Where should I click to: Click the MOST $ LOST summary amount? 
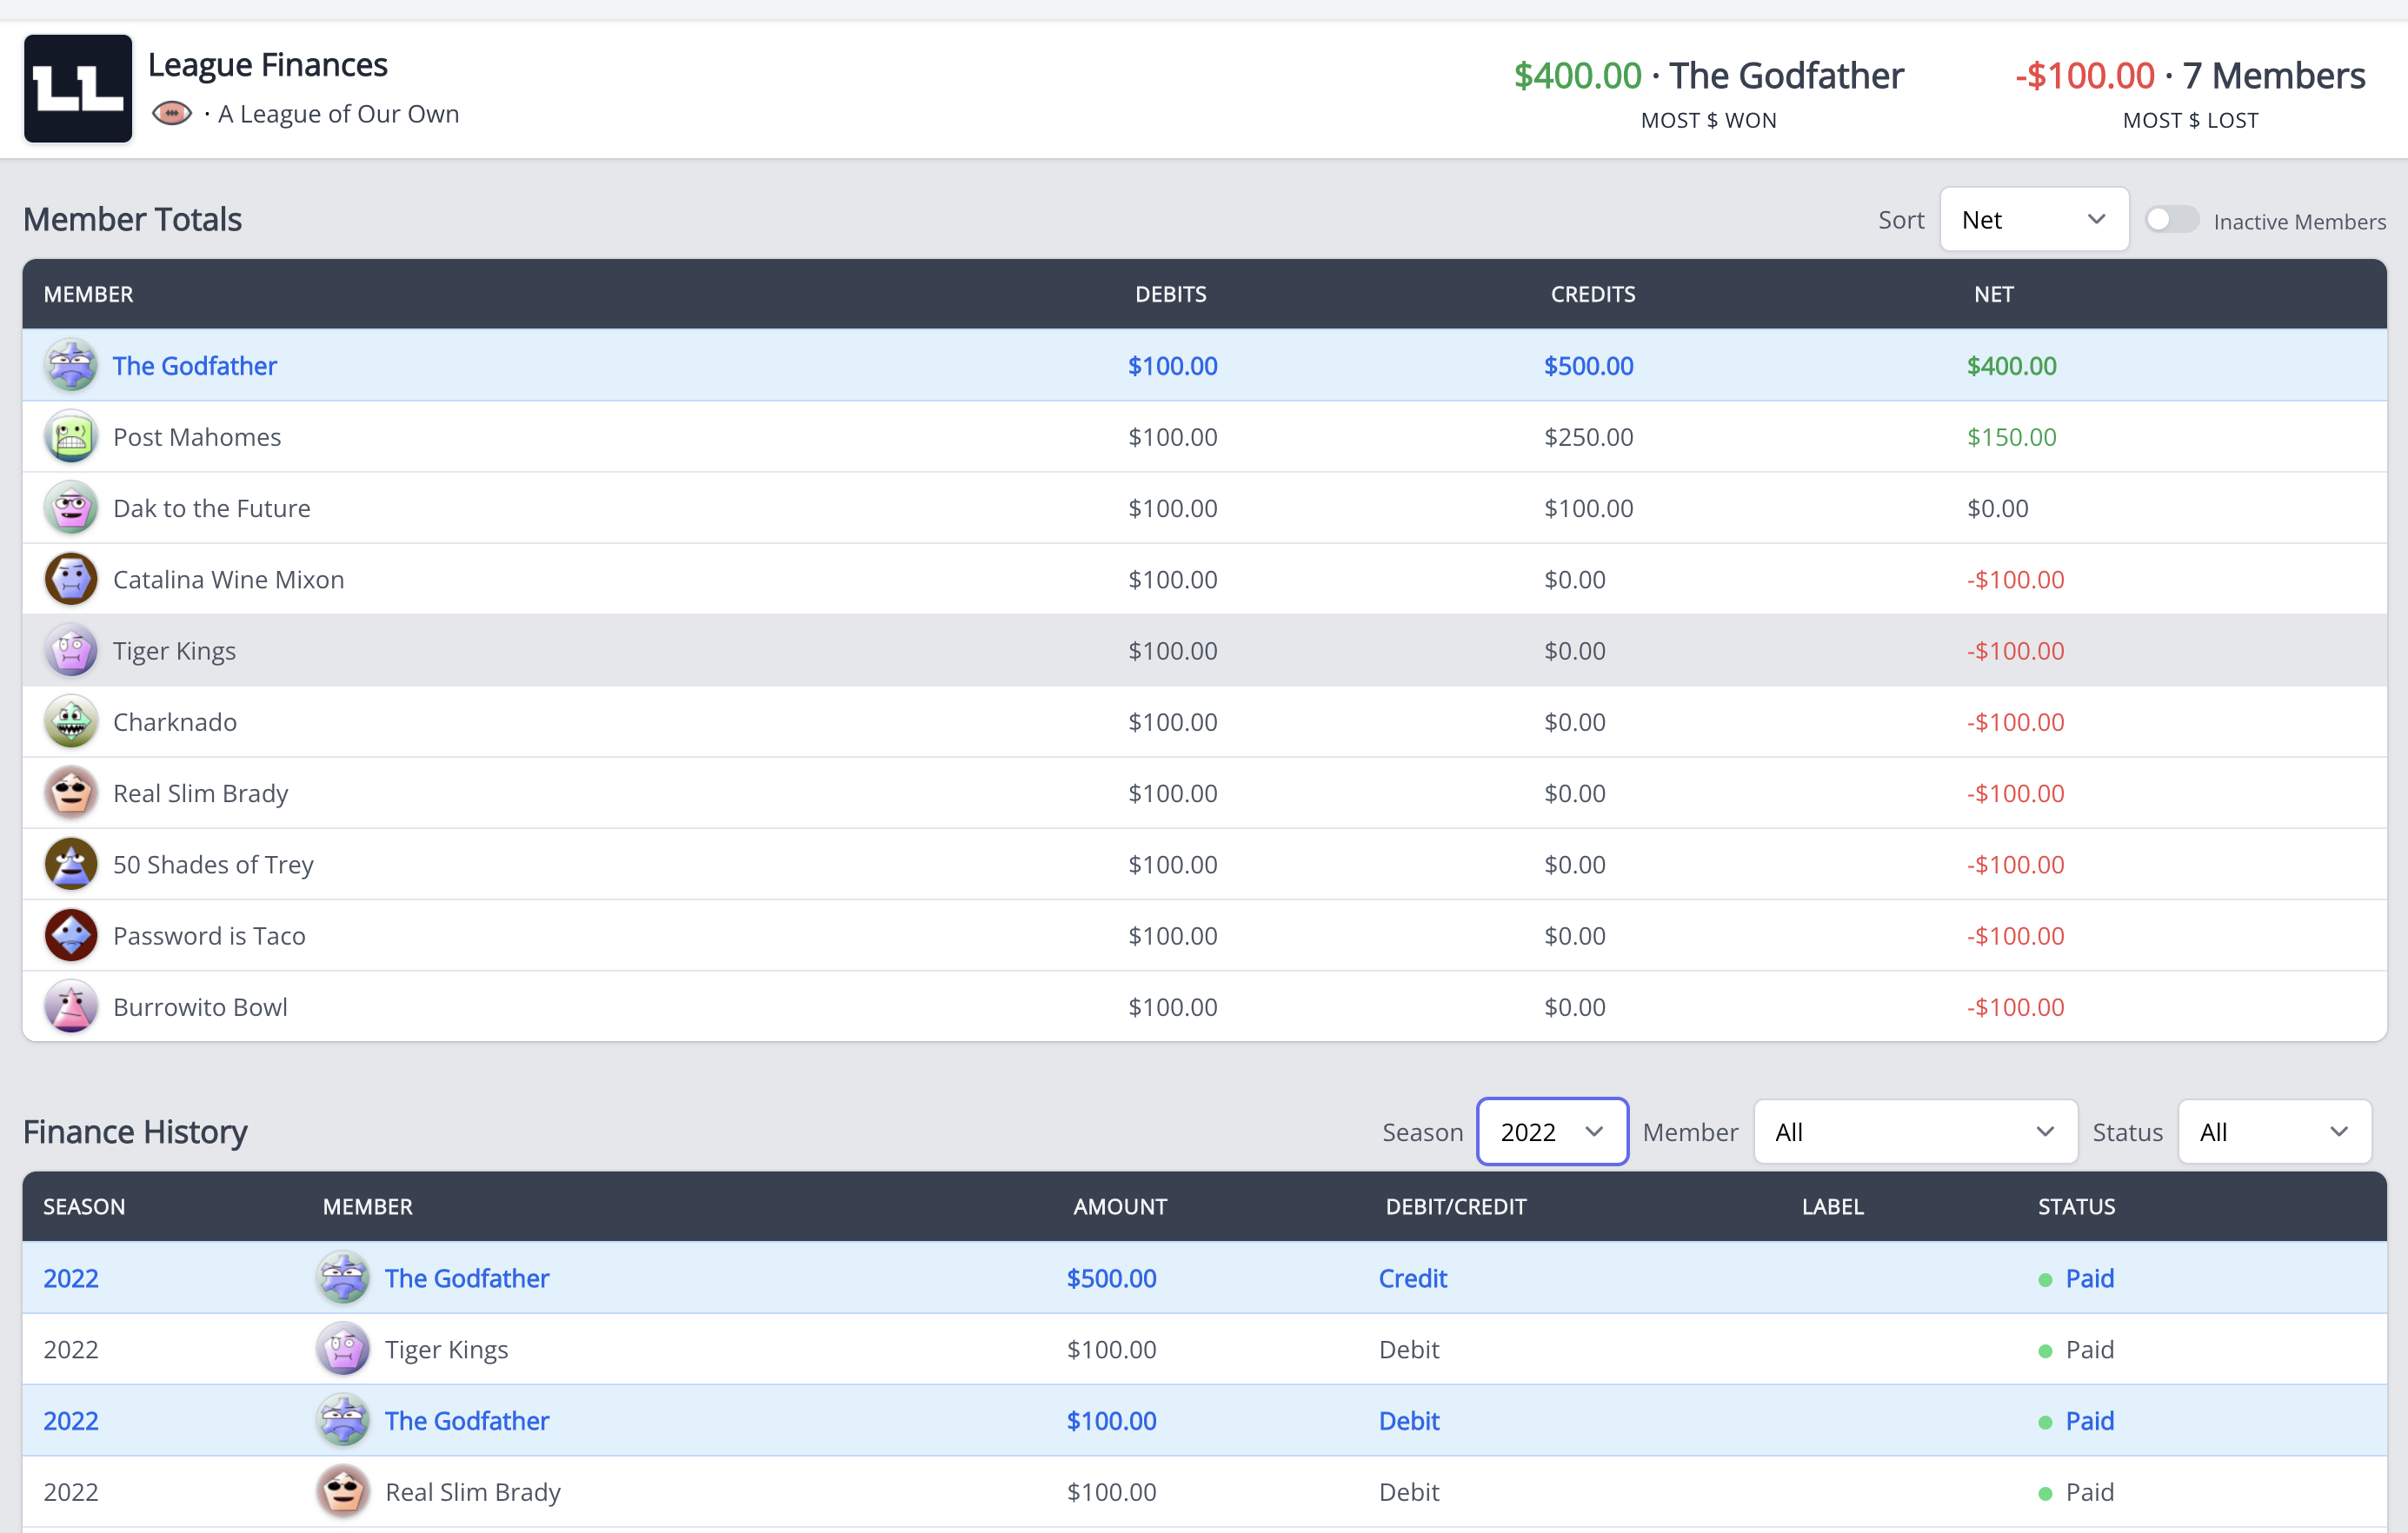[2084, 75]
